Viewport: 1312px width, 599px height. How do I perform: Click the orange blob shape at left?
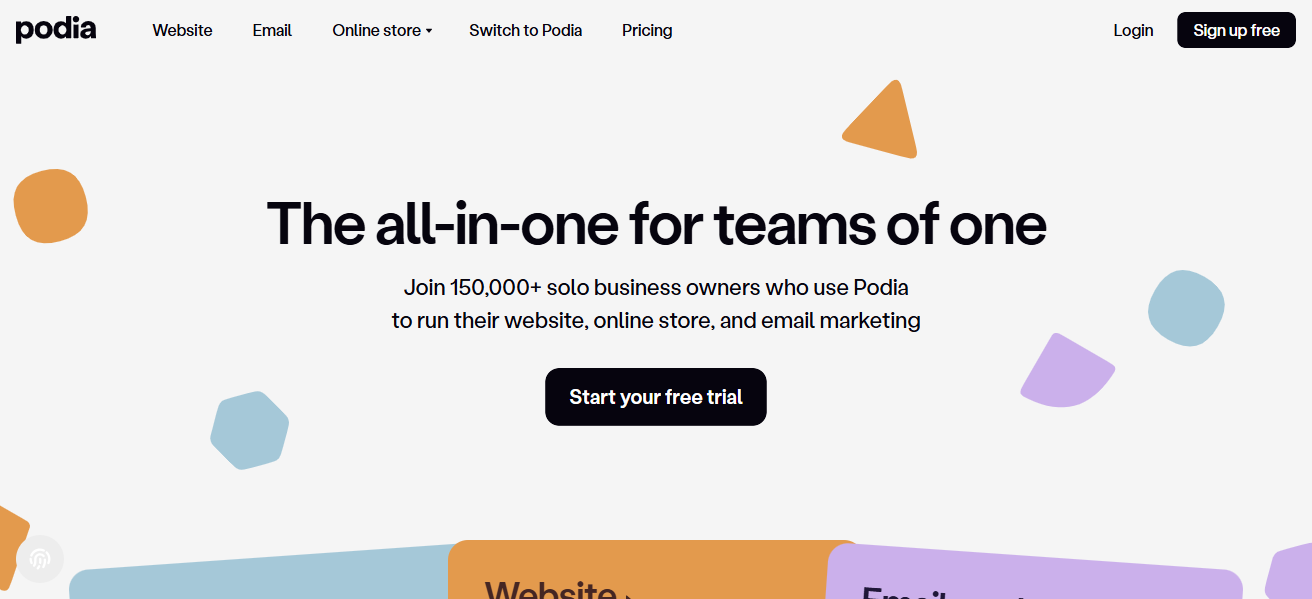point(51,206)
